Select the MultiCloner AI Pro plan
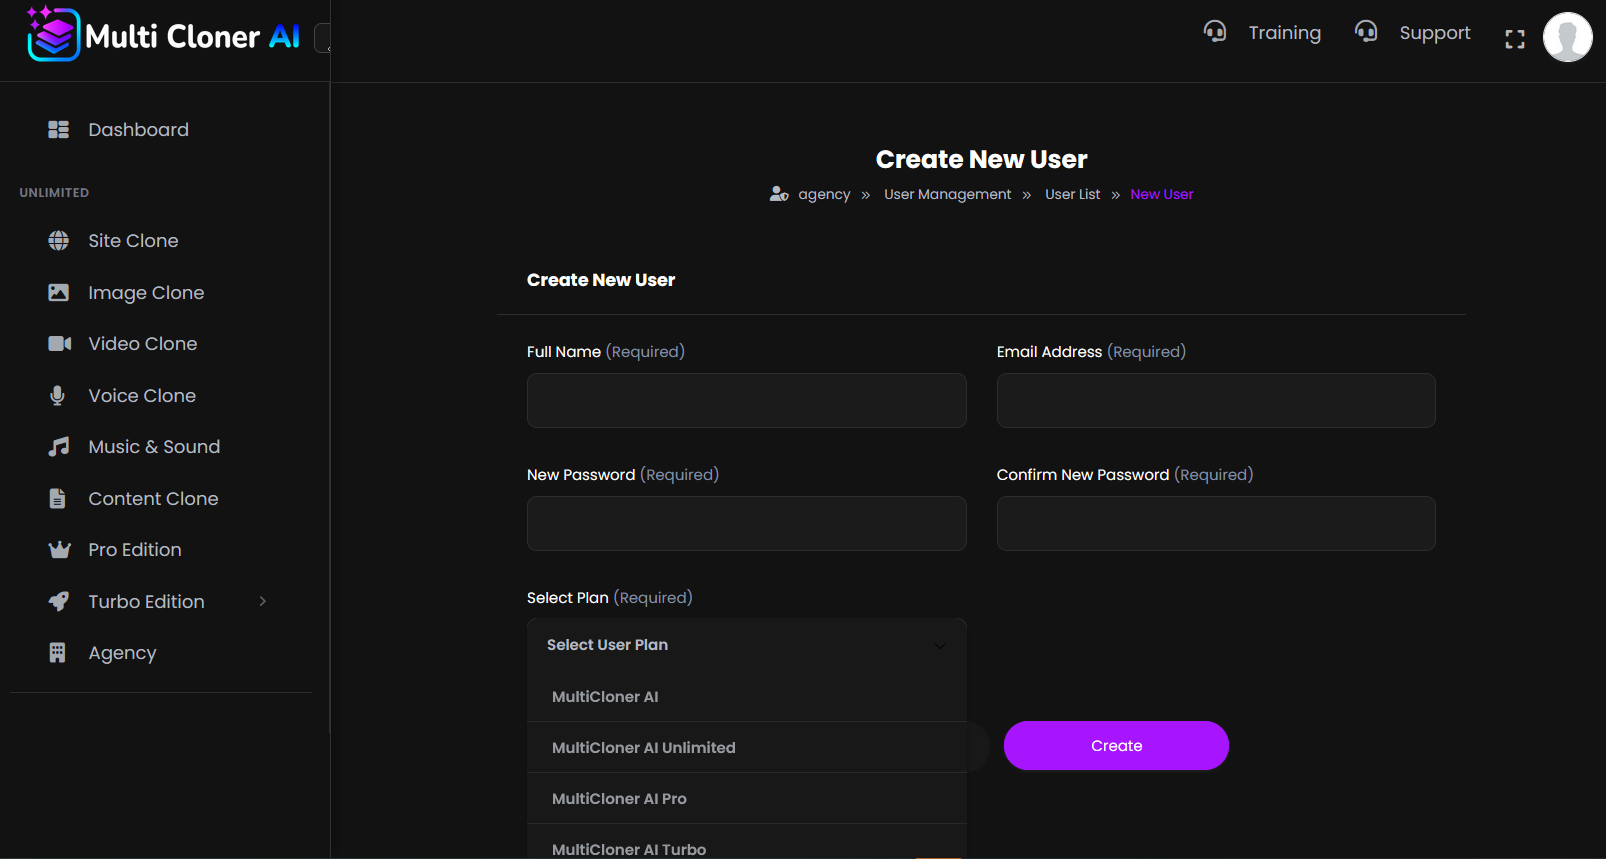1606x859 pixels. [619, 798]
